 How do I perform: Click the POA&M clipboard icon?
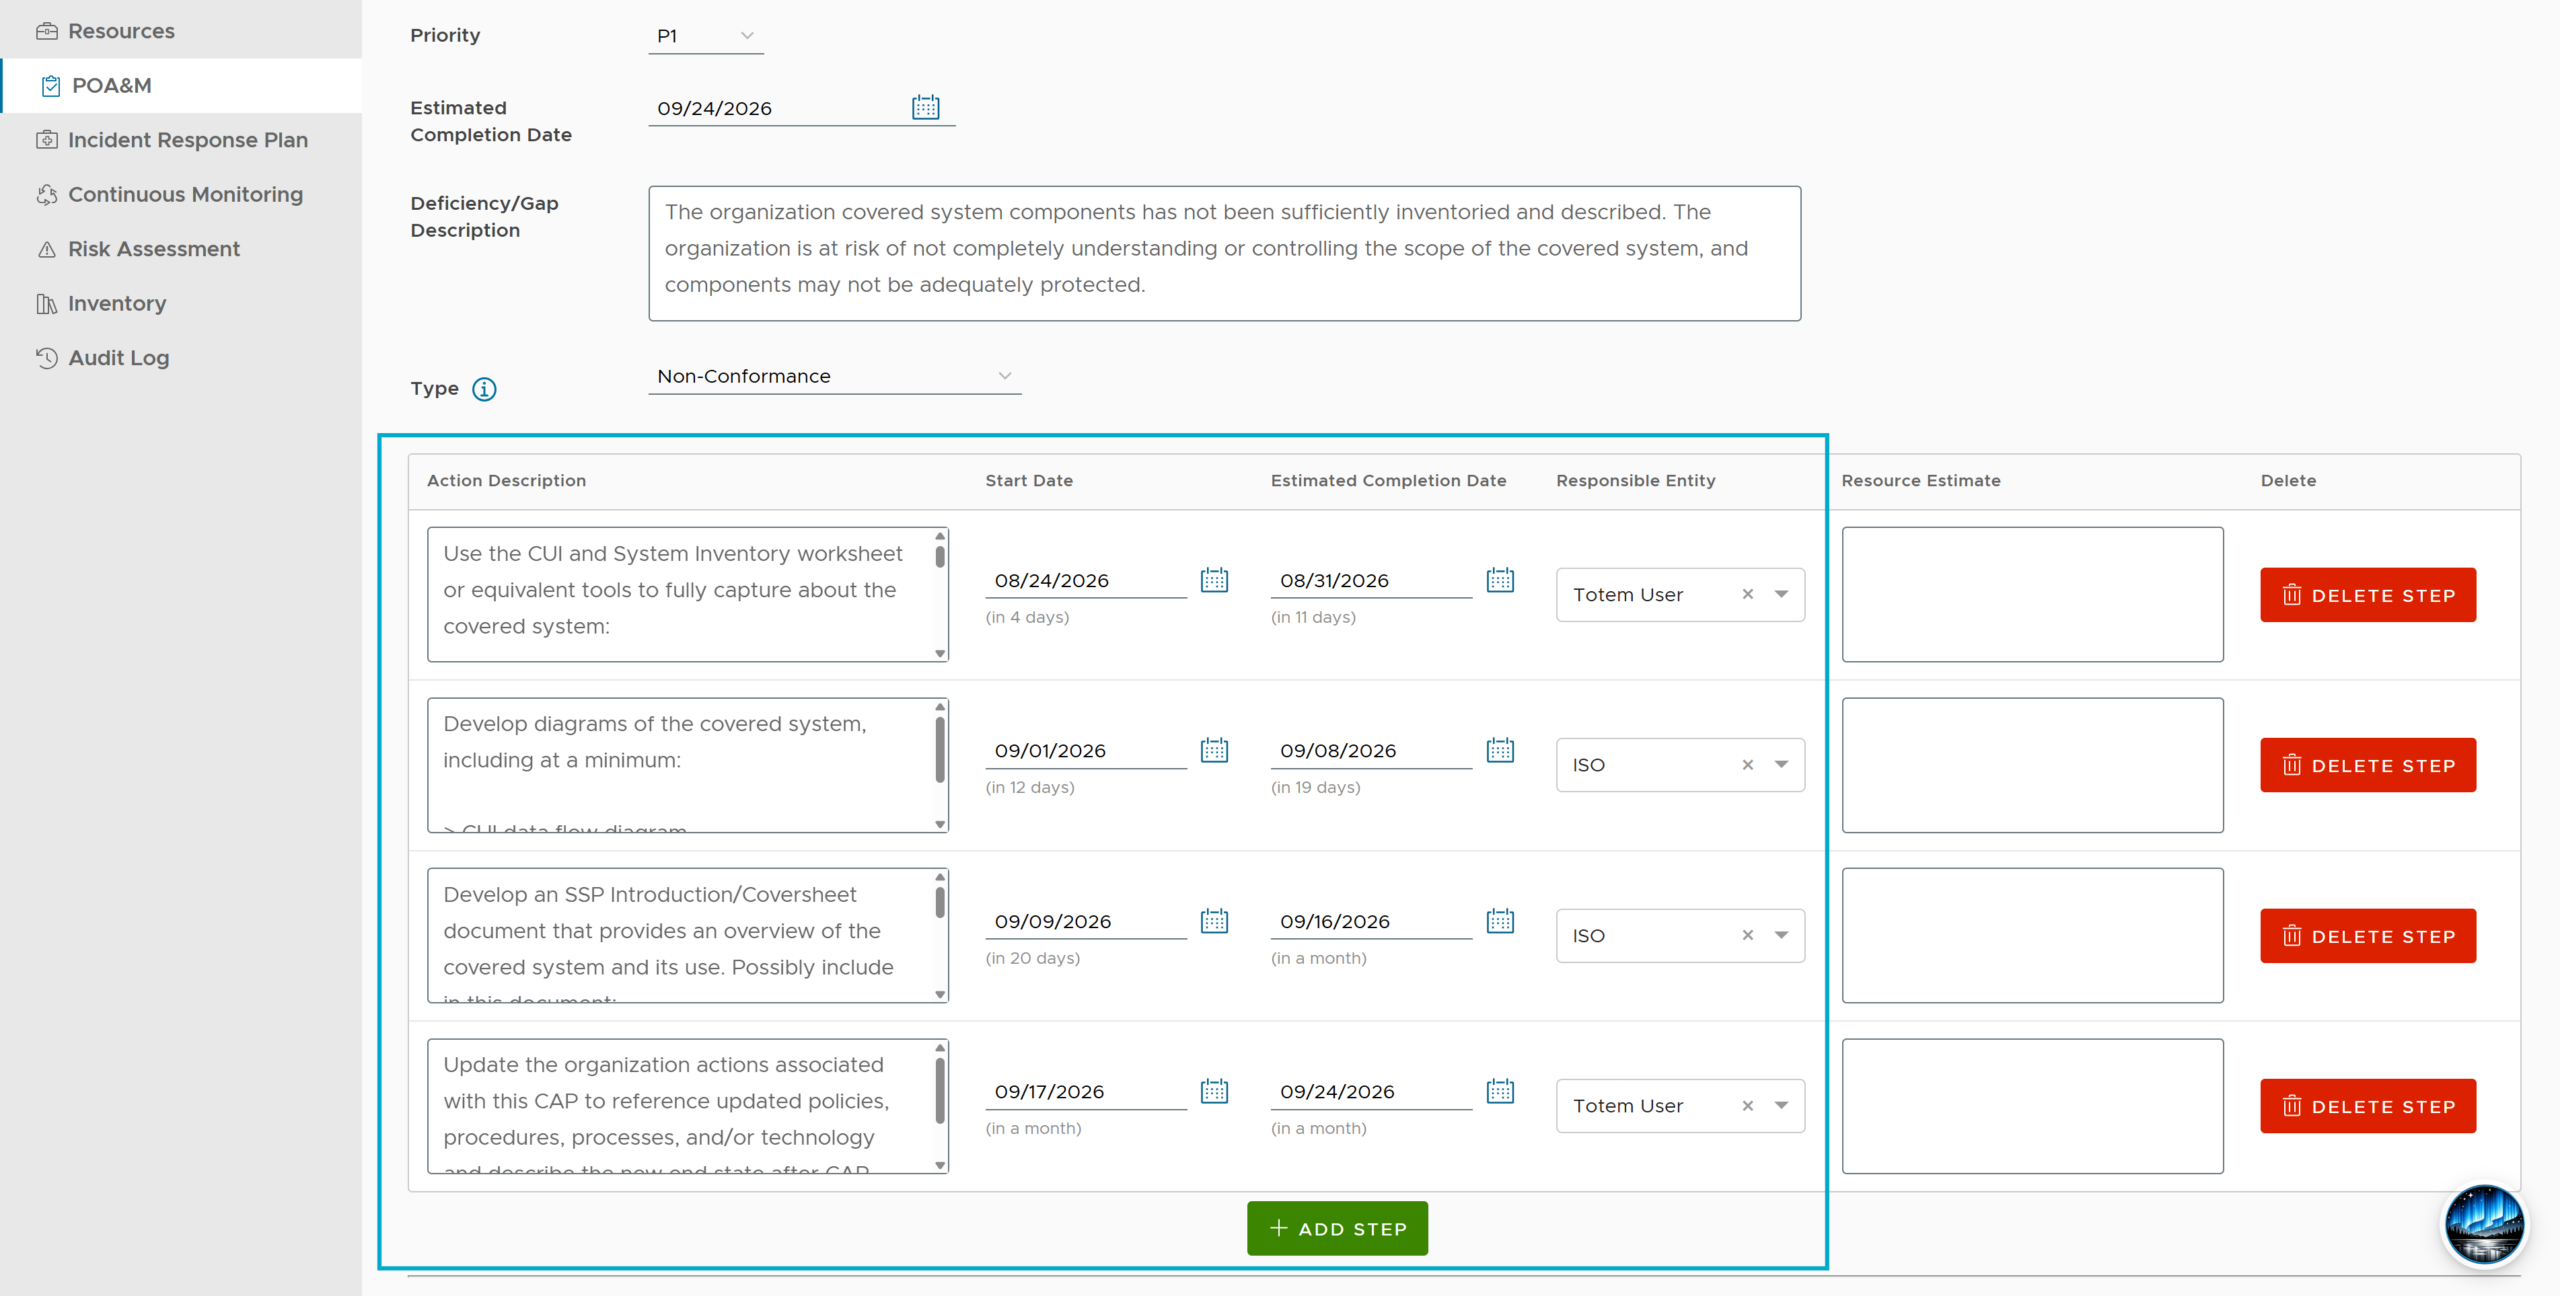50,86
